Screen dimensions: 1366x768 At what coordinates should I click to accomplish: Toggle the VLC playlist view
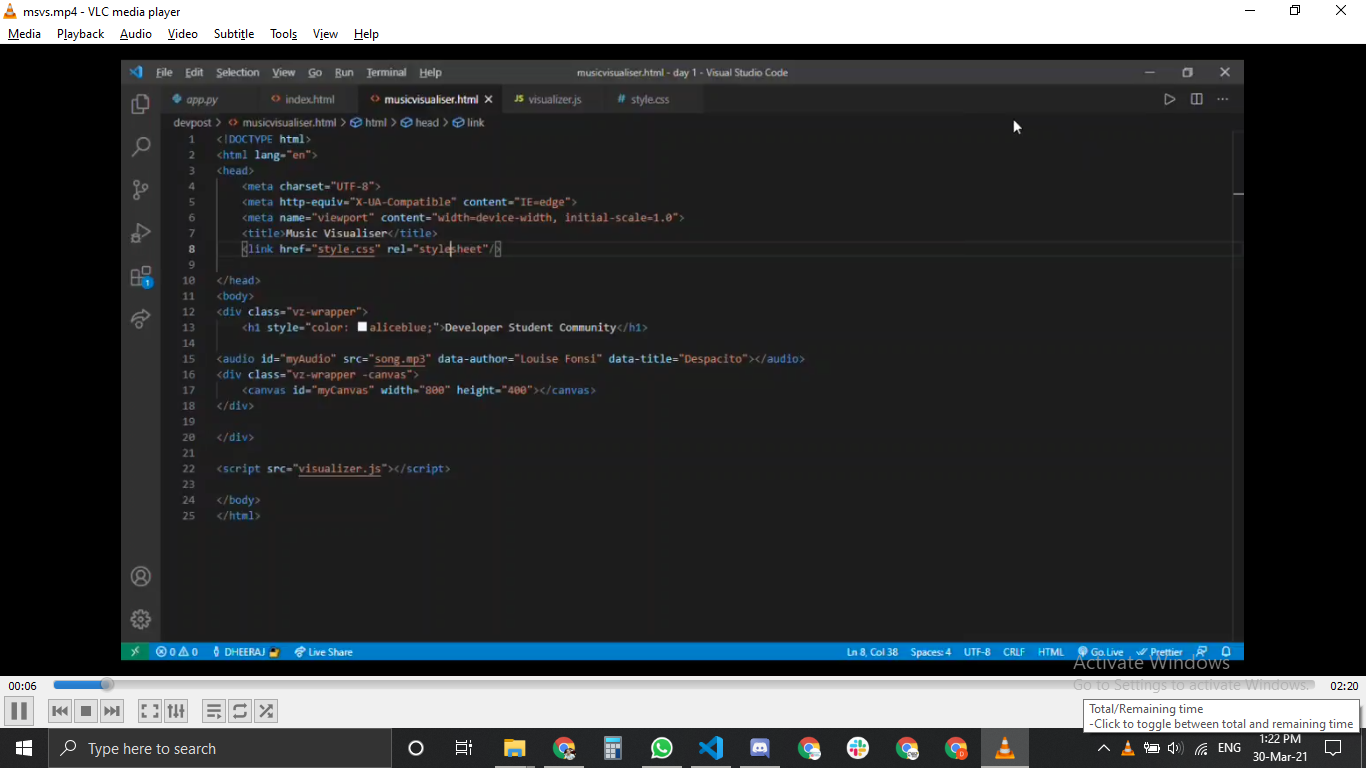213,711
